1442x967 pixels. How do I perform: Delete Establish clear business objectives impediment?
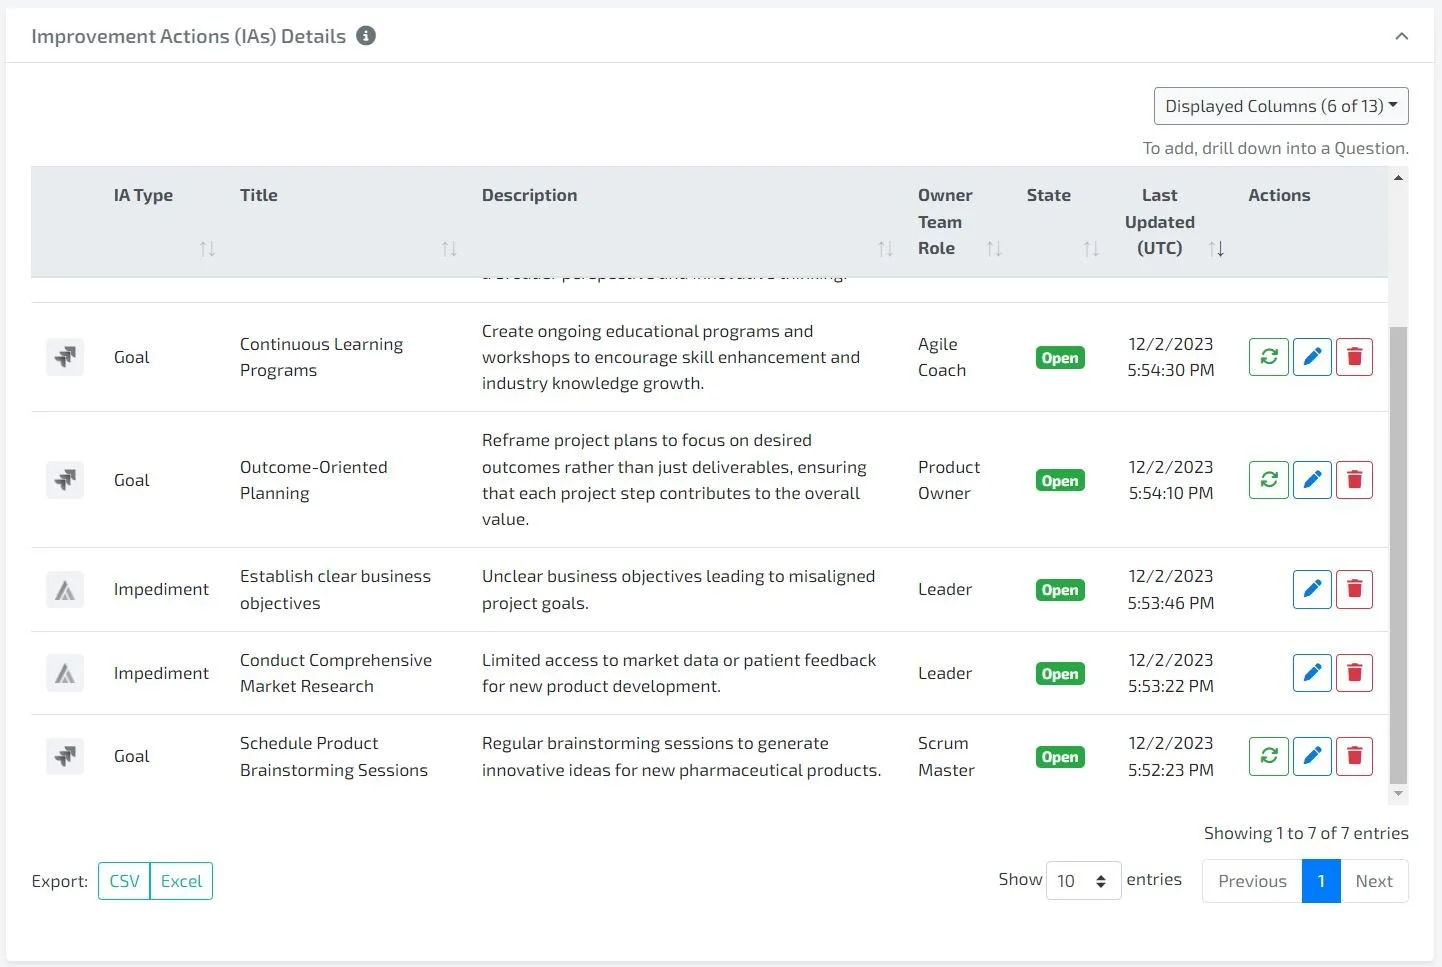tap(1355, 589)
